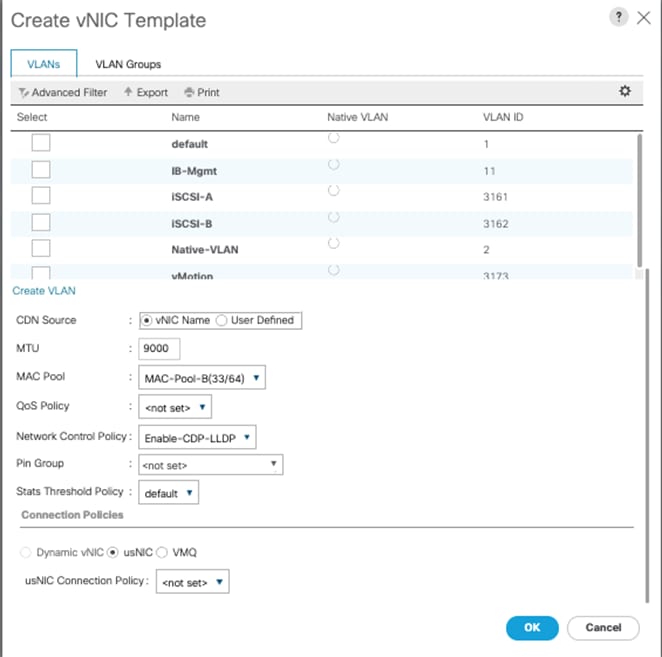Set iSCSI-B as native VLAN radio
The width and height of the screenshot is (662, 657).
tap(334, 217)
